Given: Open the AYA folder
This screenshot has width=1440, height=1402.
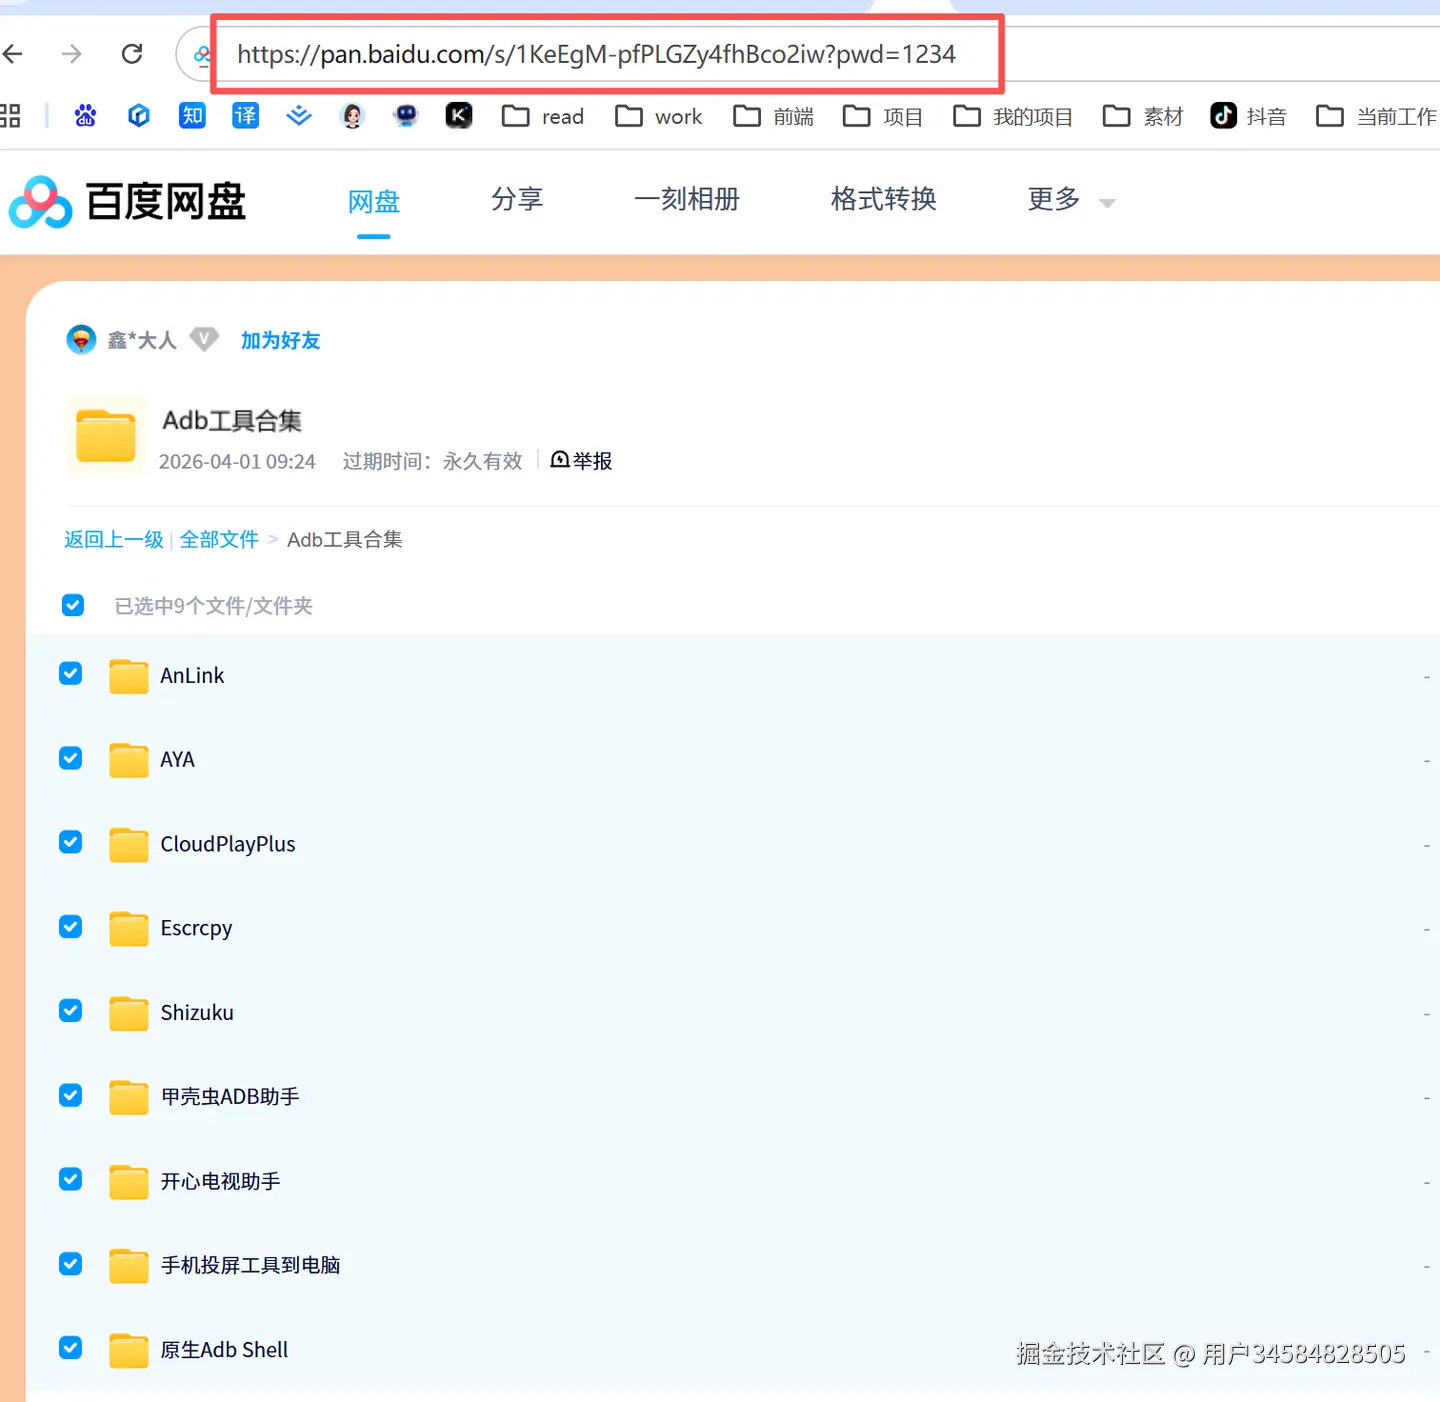Looking at the screenshot, I should click(177, 760).
